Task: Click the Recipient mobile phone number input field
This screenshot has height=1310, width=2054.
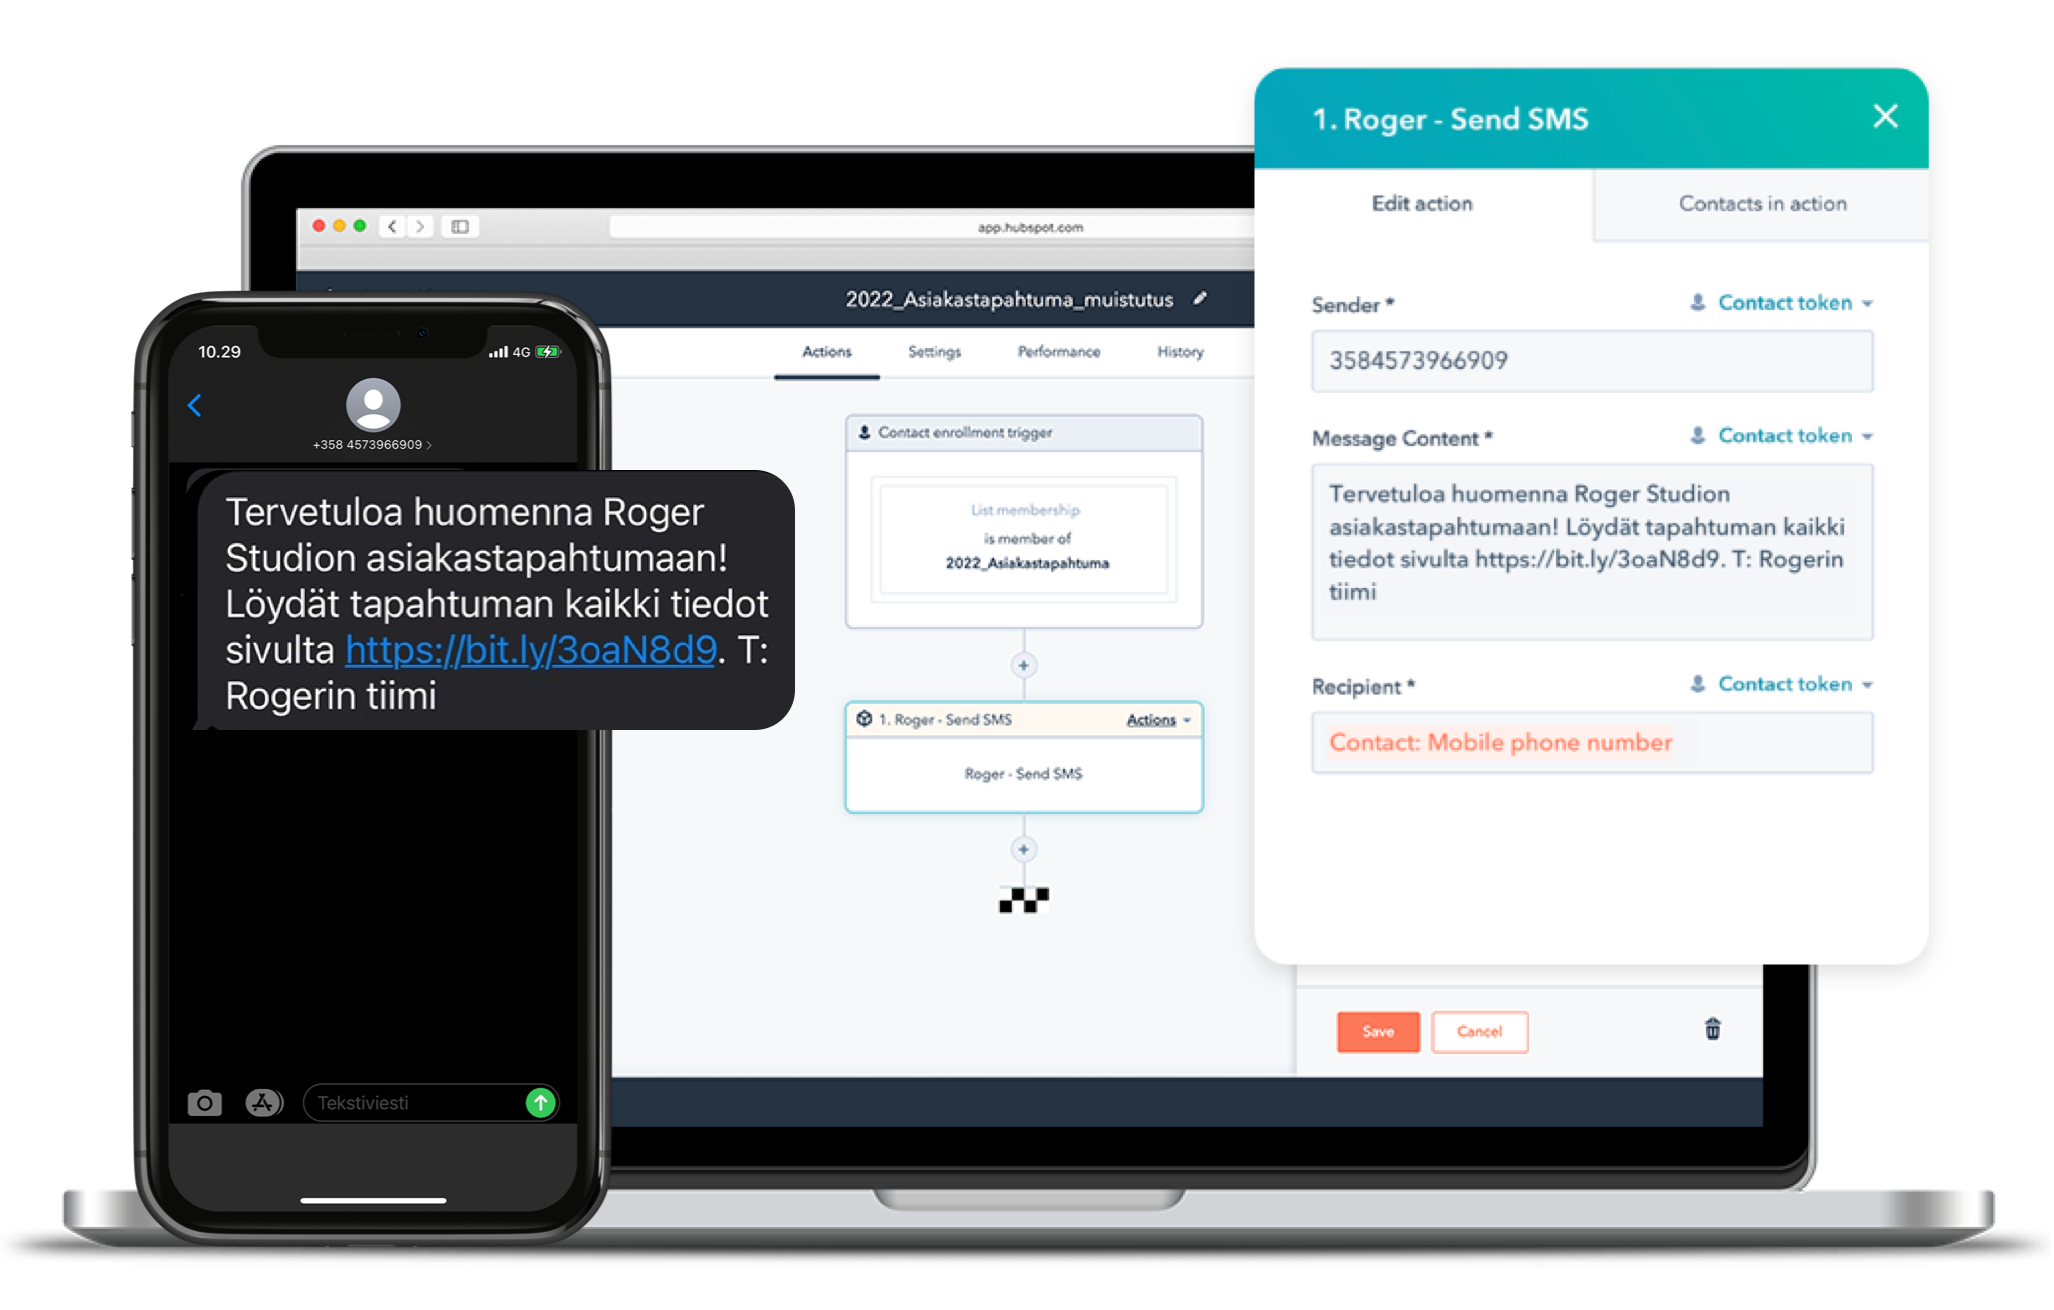Action: pyautogui.click(x=1590, y=740)
